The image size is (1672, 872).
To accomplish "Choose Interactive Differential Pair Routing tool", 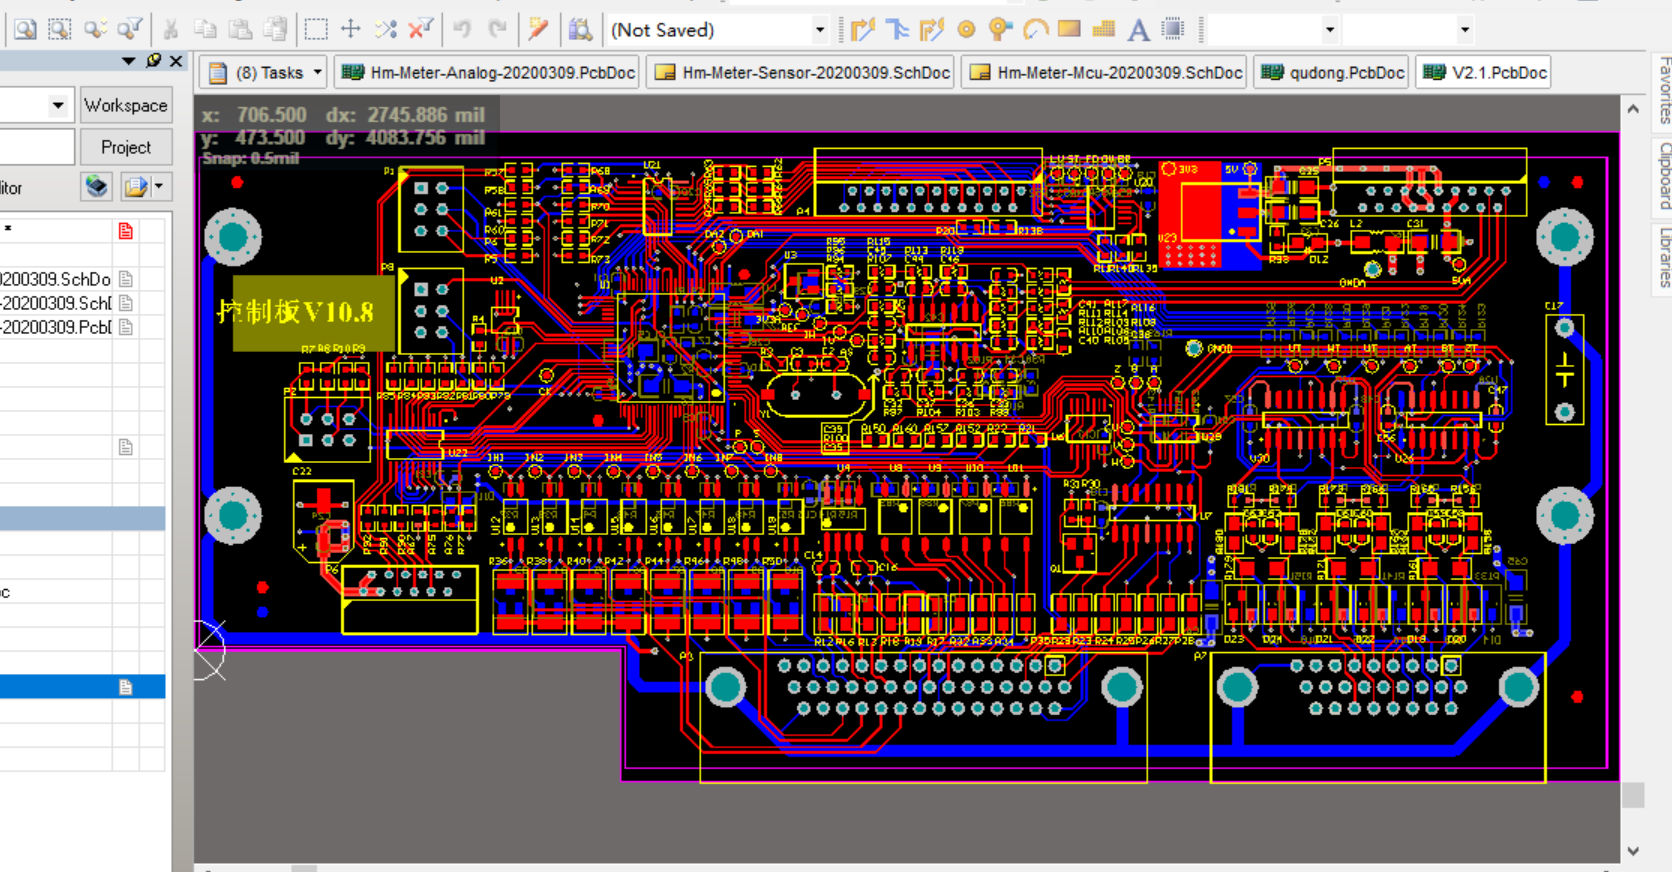I will (932, 29).
